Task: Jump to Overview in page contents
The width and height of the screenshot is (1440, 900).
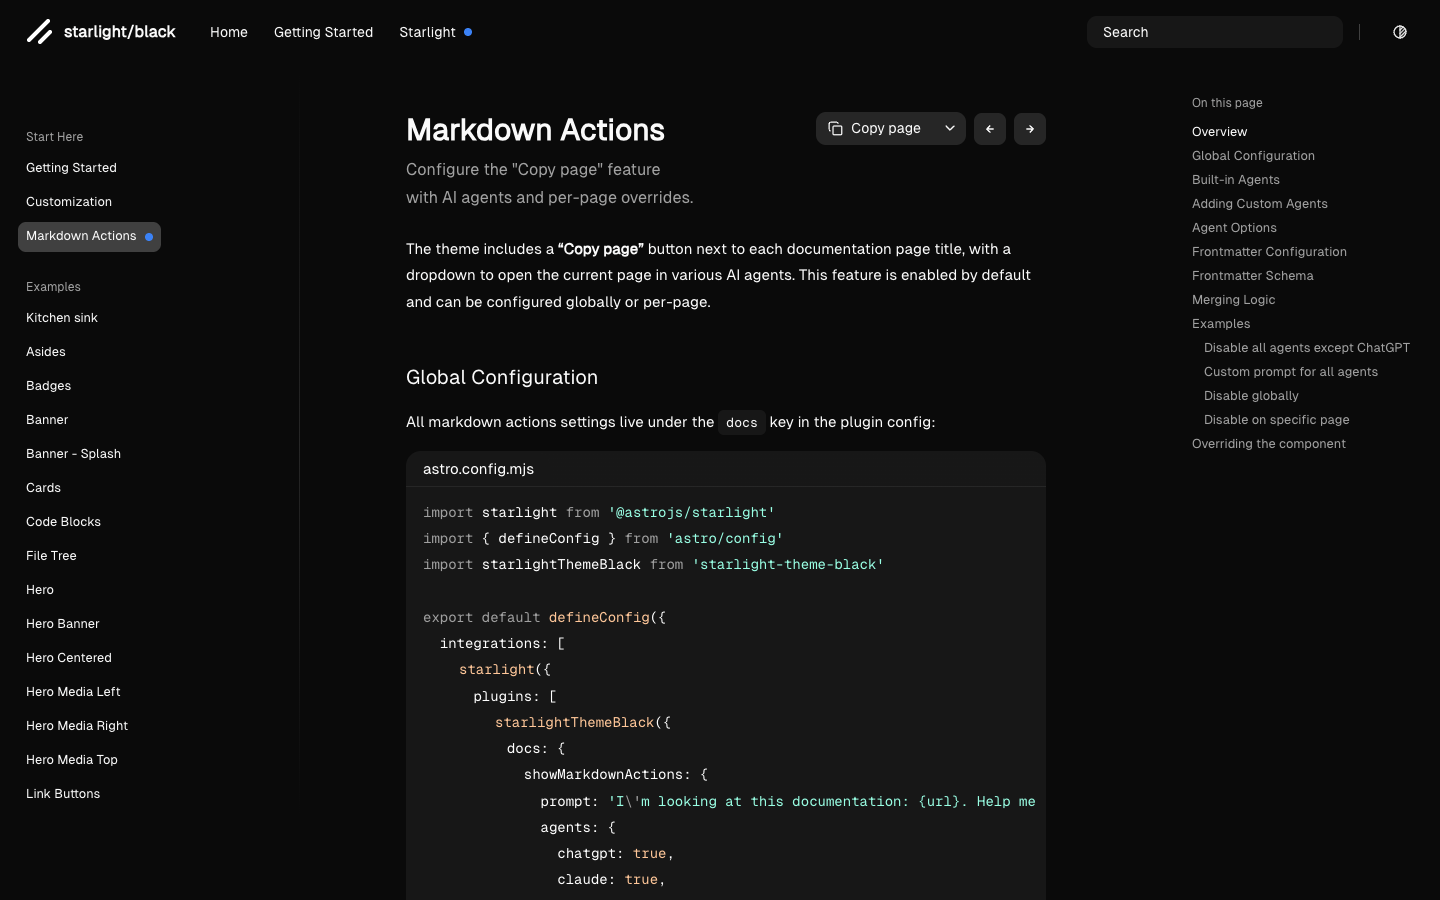Action: tap(1219, 132)
